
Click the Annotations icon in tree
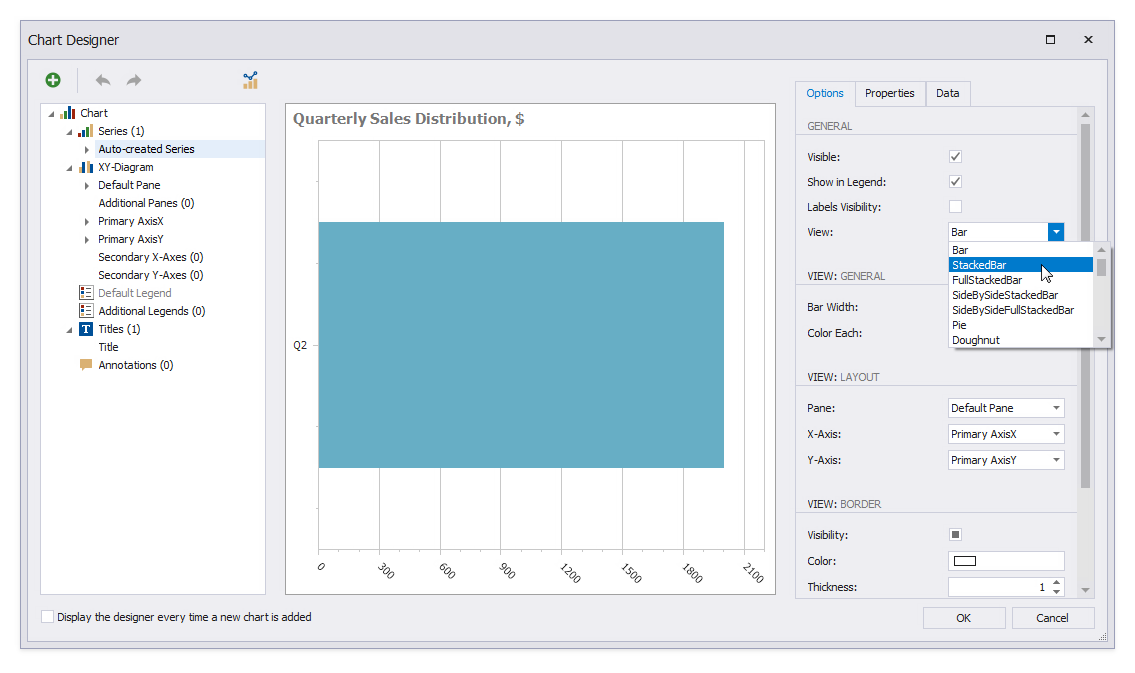pos(86,365)
